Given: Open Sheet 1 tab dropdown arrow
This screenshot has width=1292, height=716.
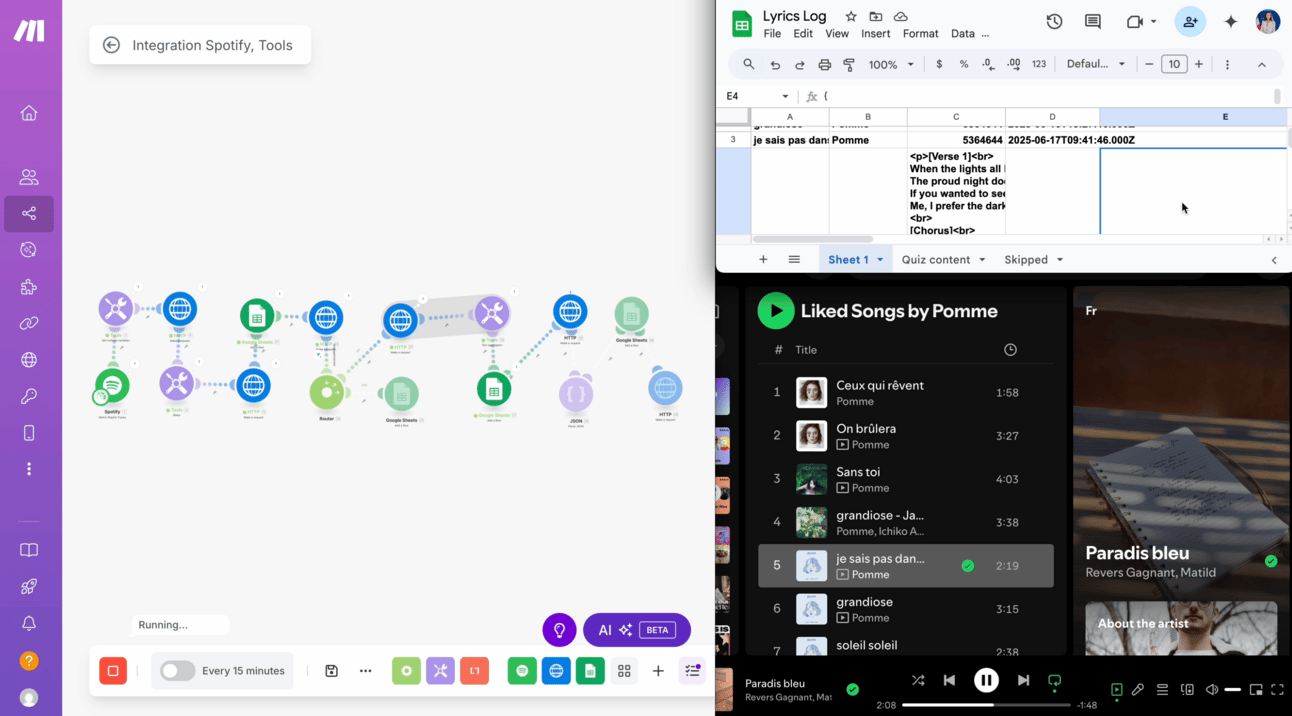Looking at the screenshot, I should pos(881,260).
